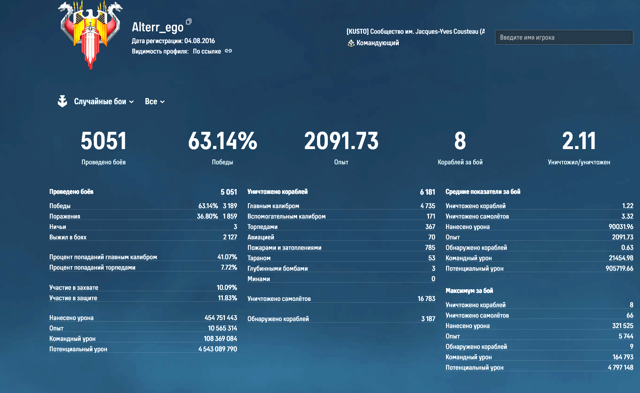Open the Все ship filter dropdown
Screen dimensions: 640x393
(x=155, y=102)
